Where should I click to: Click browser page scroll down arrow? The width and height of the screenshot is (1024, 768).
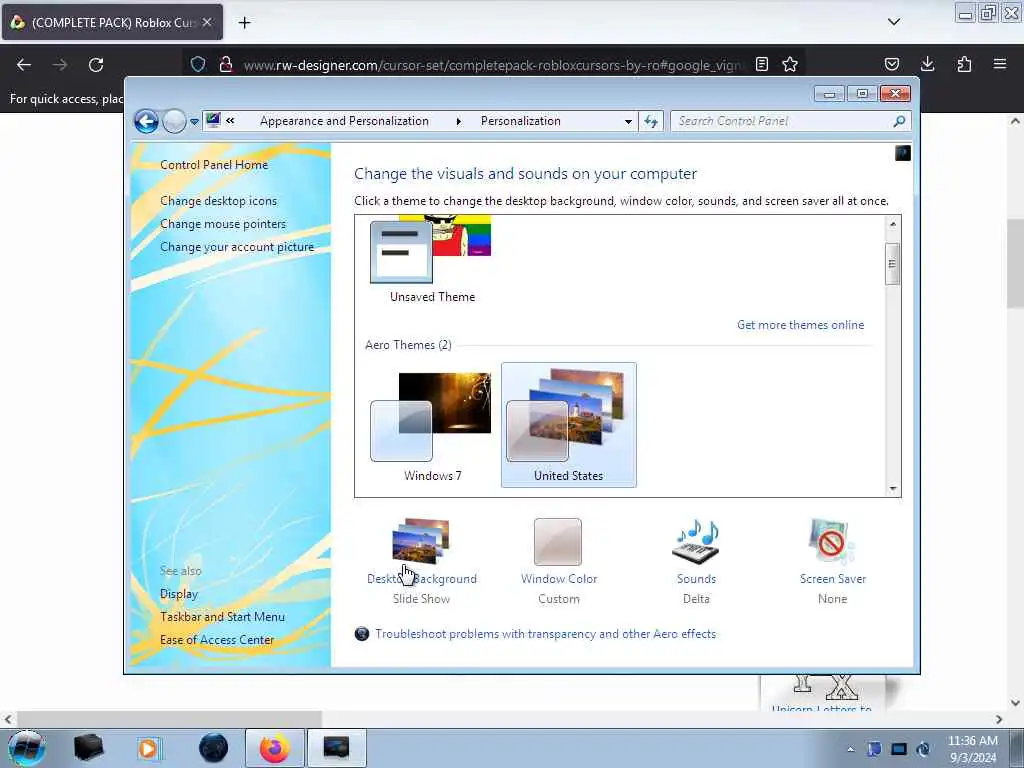(1015, 703)
